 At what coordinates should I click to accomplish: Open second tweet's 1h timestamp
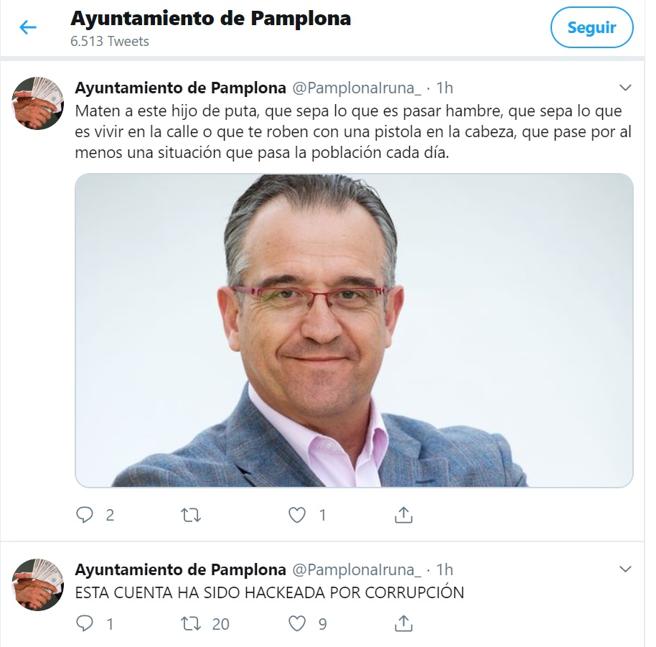click(x=445, y=570)
